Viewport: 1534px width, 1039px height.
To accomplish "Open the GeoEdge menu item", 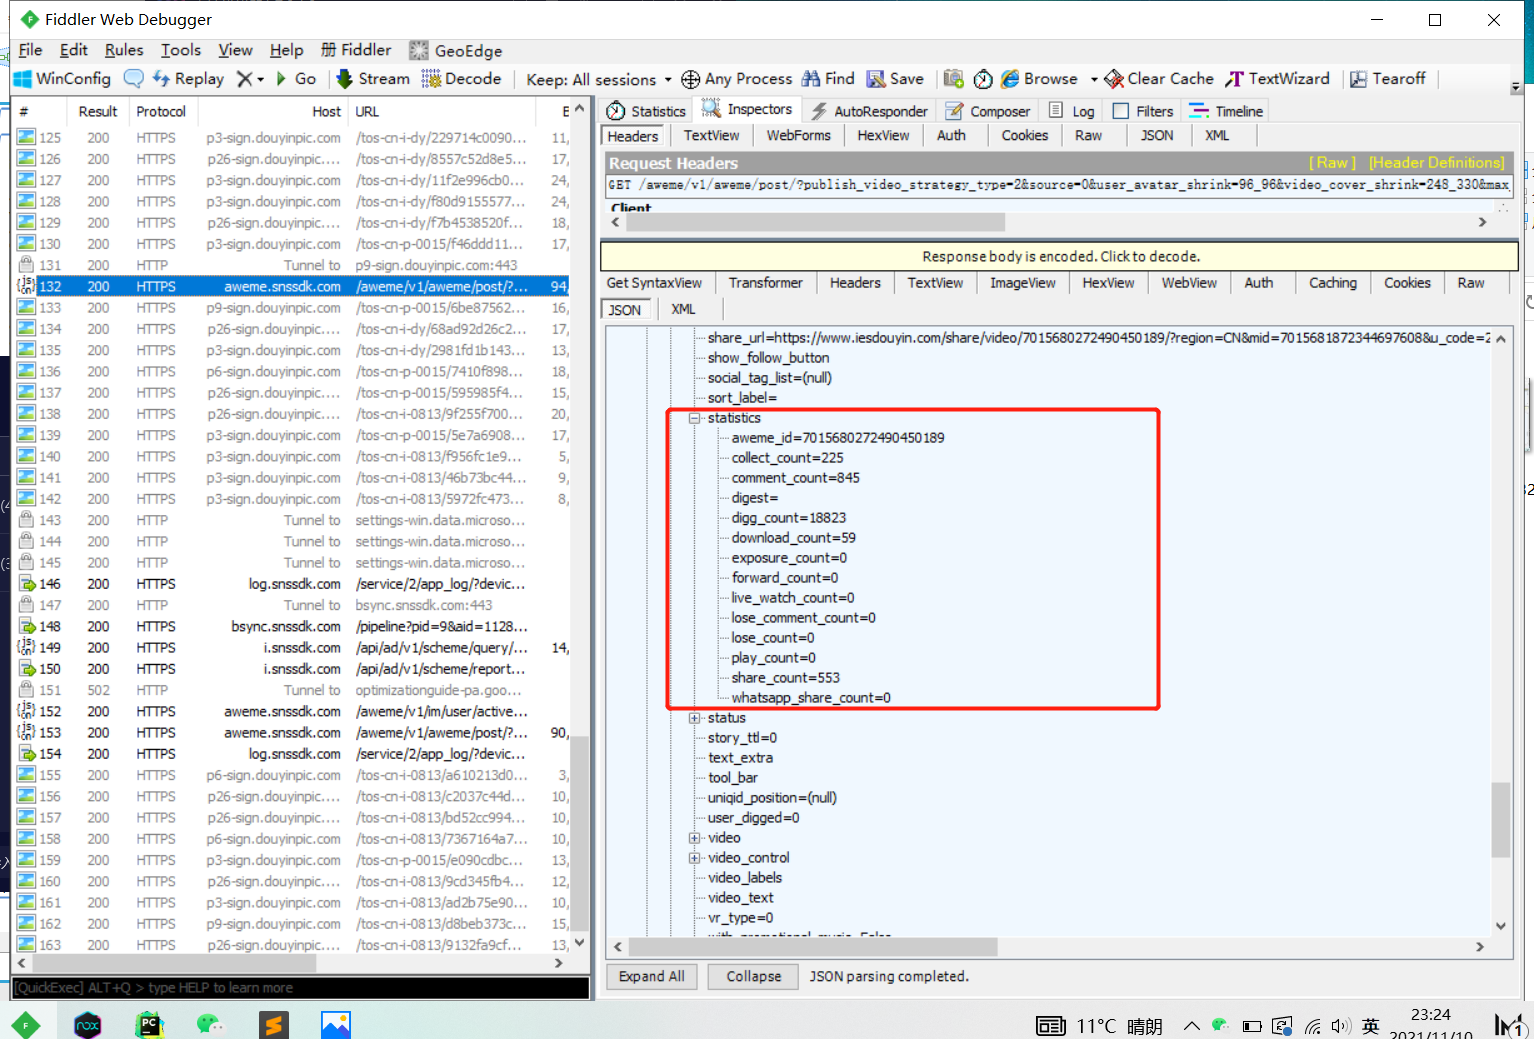I will tap(456, 51).
